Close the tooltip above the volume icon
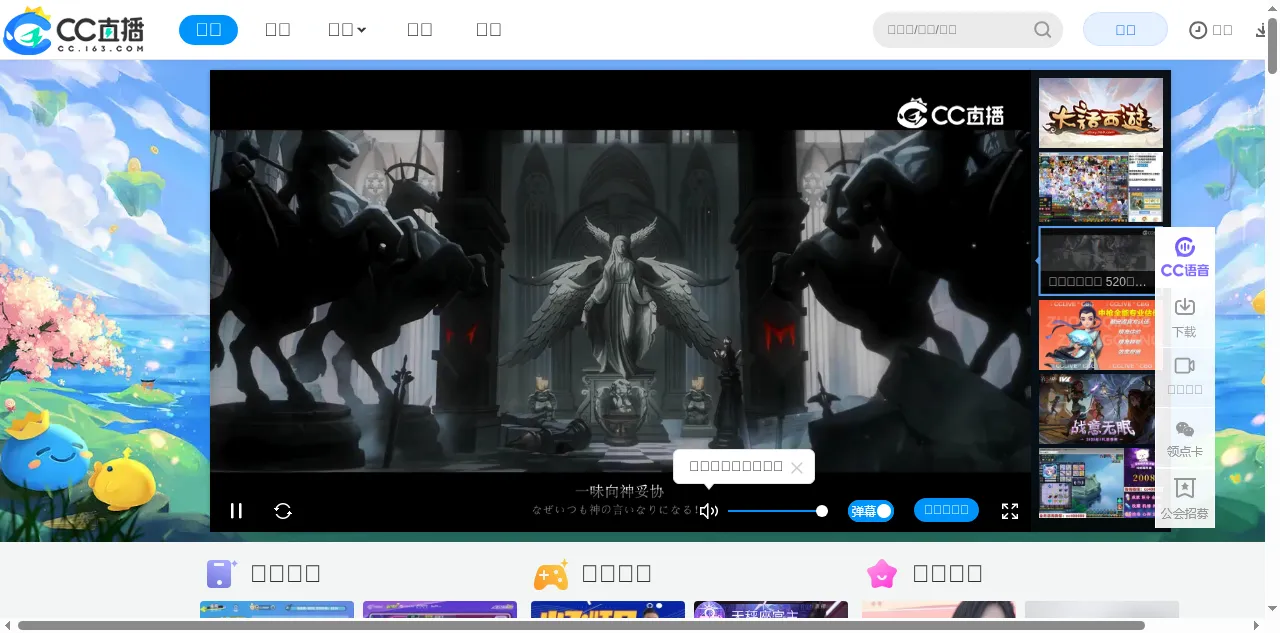 tap(797, 467)
